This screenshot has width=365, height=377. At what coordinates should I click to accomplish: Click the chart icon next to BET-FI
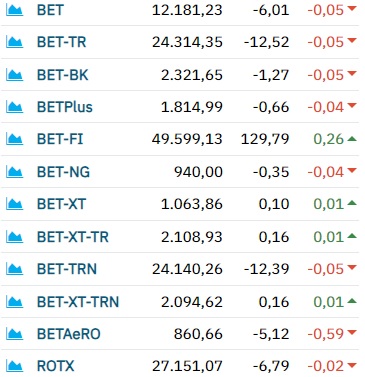(14, 139)
